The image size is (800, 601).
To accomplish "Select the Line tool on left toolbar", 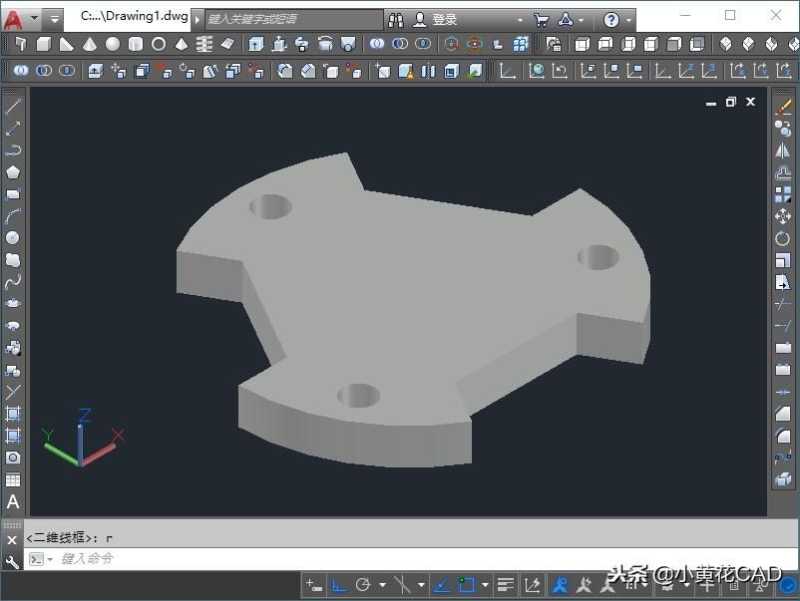I will coord(12,104).
